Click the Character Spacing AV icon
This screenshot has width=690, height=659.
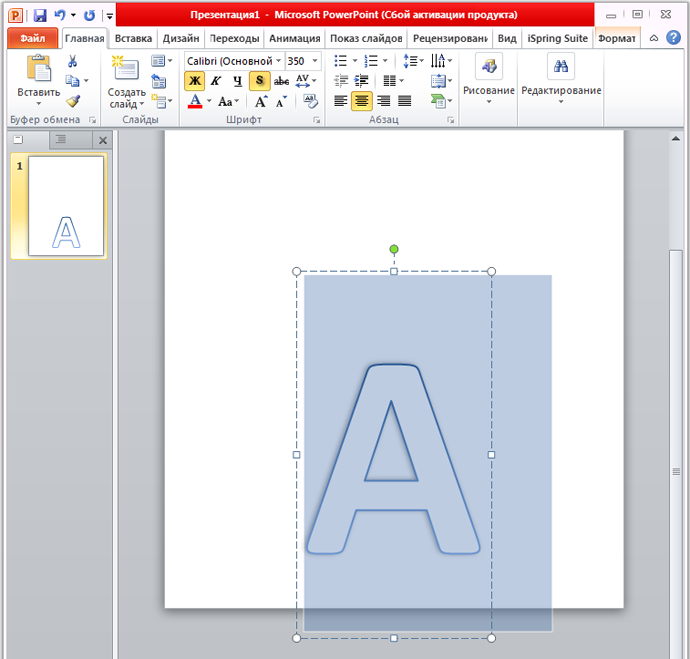tap(305, 81)
